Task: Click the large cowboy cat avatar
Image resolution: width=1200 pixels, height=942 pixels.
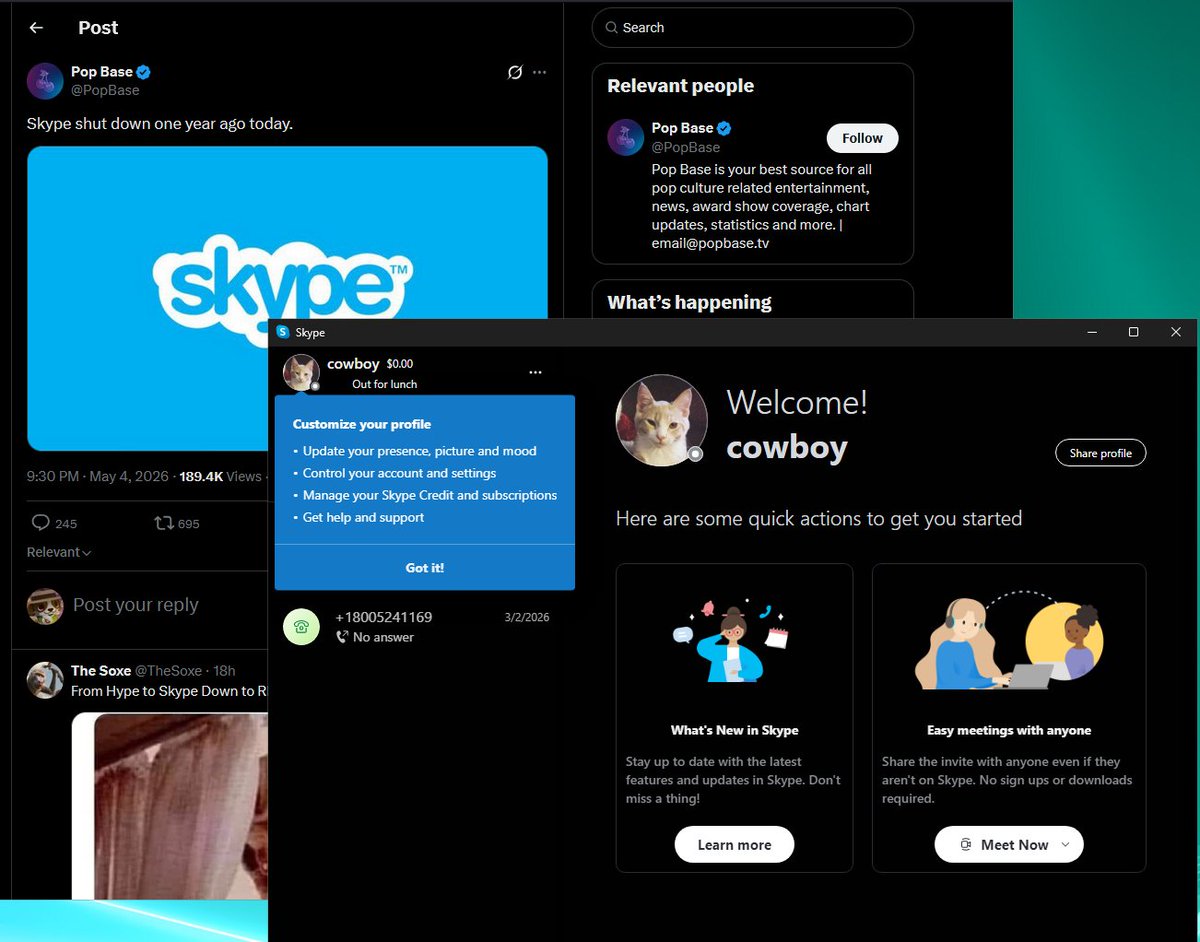Action: [x=661, y=420]
